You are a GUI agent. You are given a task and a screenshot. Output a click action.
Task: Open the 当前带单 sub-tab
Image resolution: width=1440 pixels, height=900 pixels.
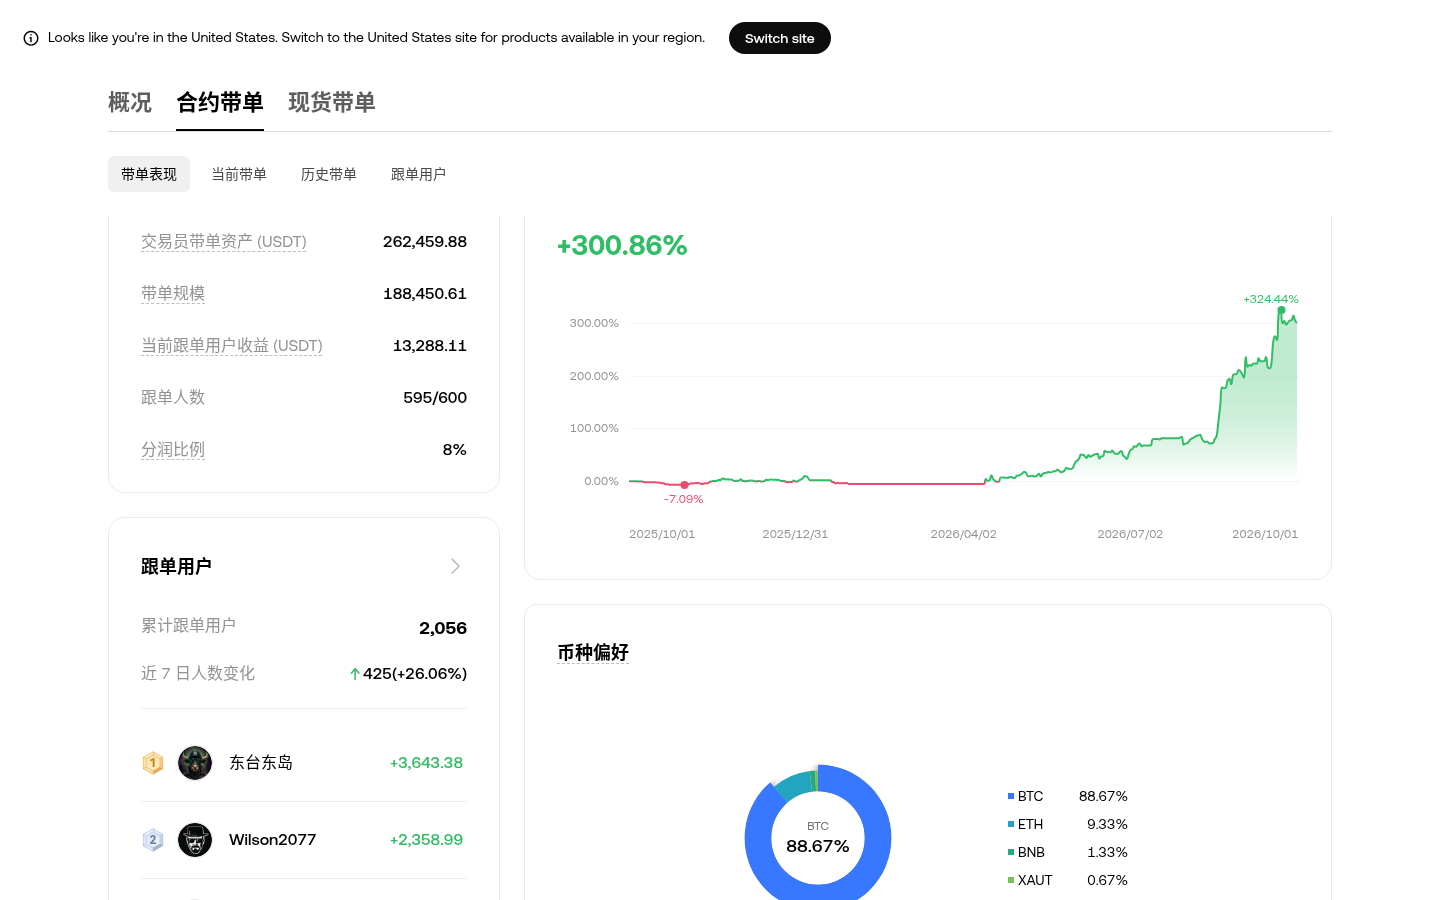click(239, 174)
